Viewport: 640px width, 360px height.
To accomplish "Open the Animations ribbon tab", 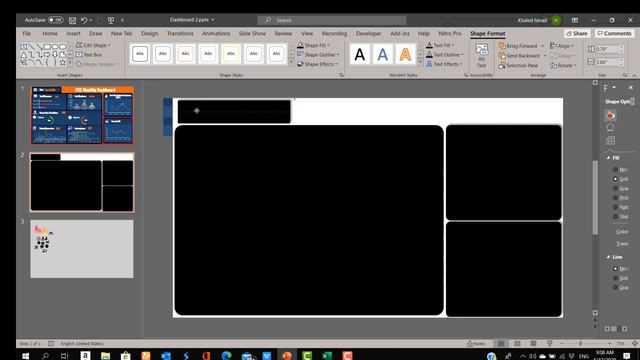I will point(216,33).
